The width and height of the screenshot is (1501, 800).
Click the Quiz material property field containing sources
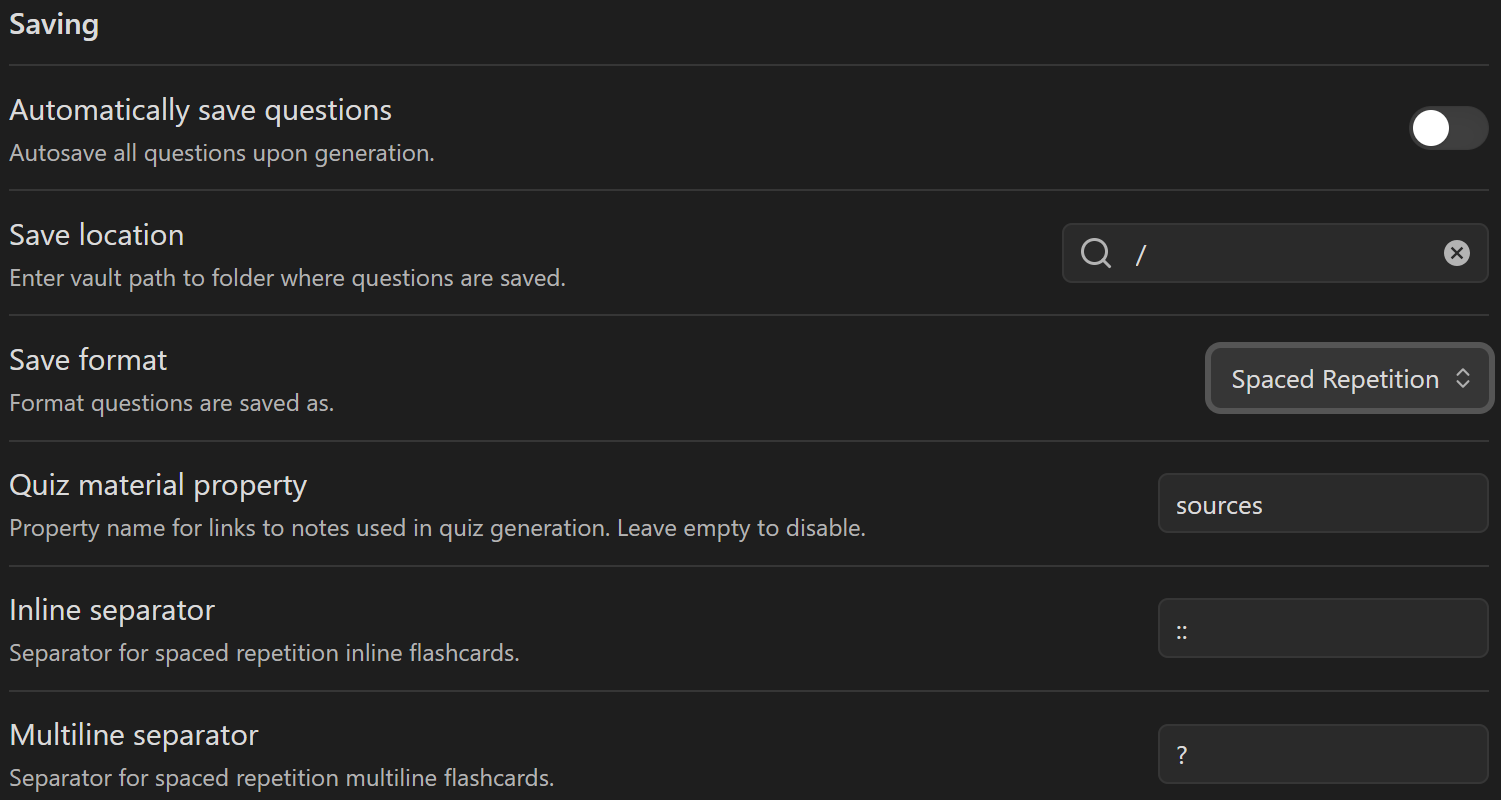pyautogui.click(x=1322, y=504)
